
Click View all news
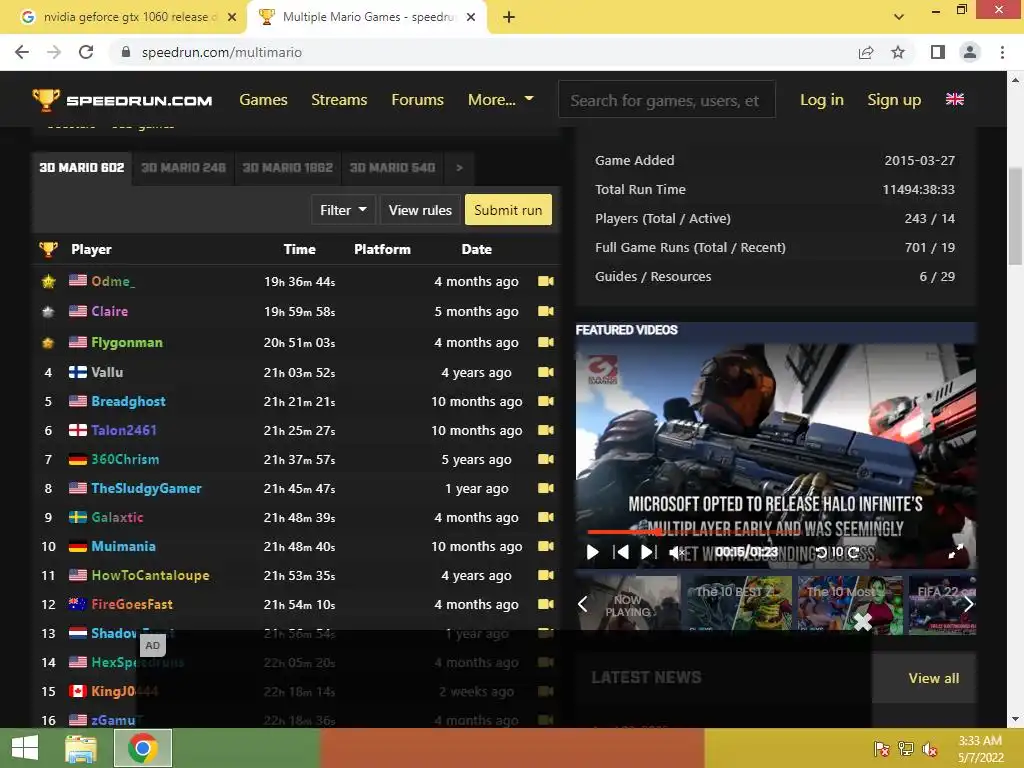coord(933,679)
